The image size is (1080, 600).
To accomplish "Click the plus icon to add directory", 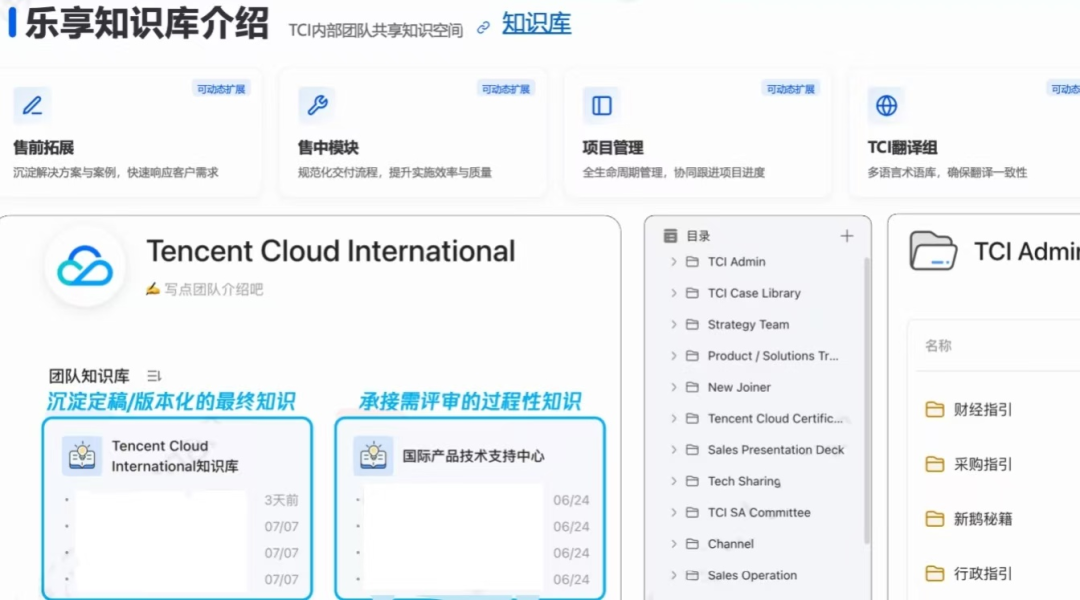I will click(847, 236).
